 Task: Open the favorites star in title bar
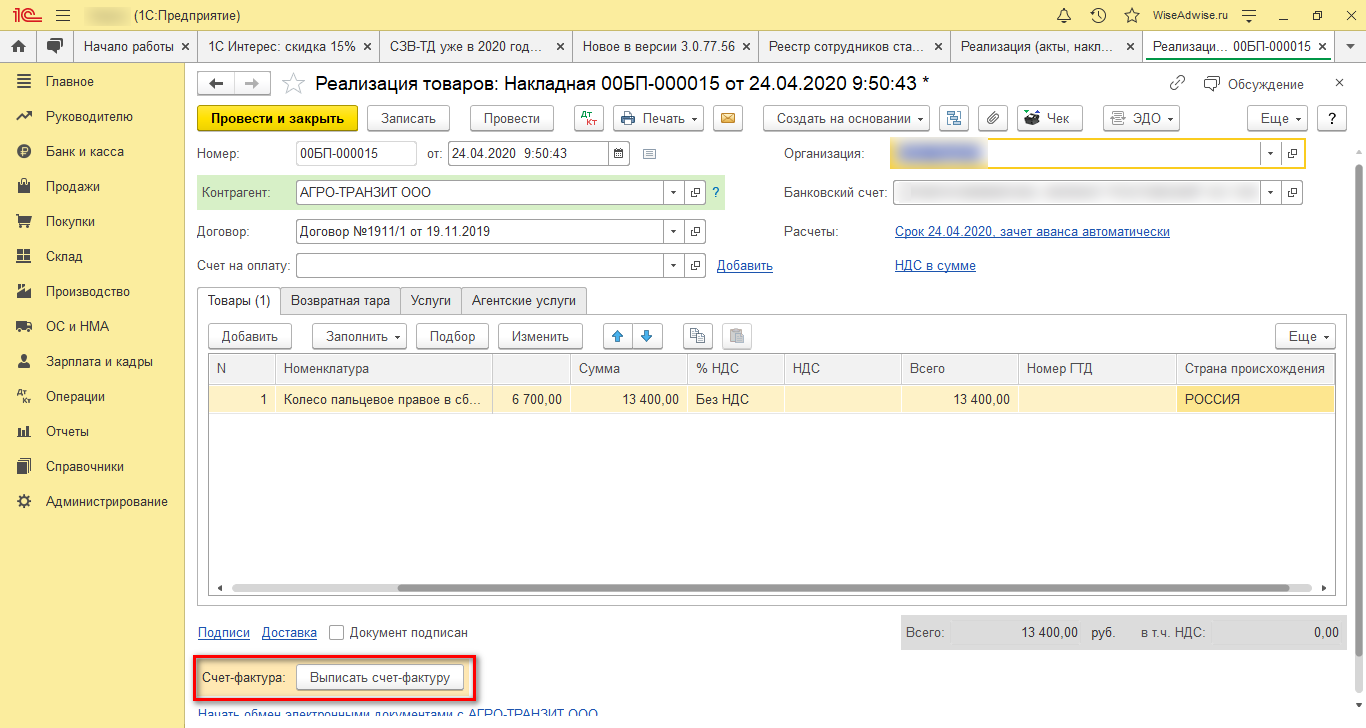coord(1131,15)
